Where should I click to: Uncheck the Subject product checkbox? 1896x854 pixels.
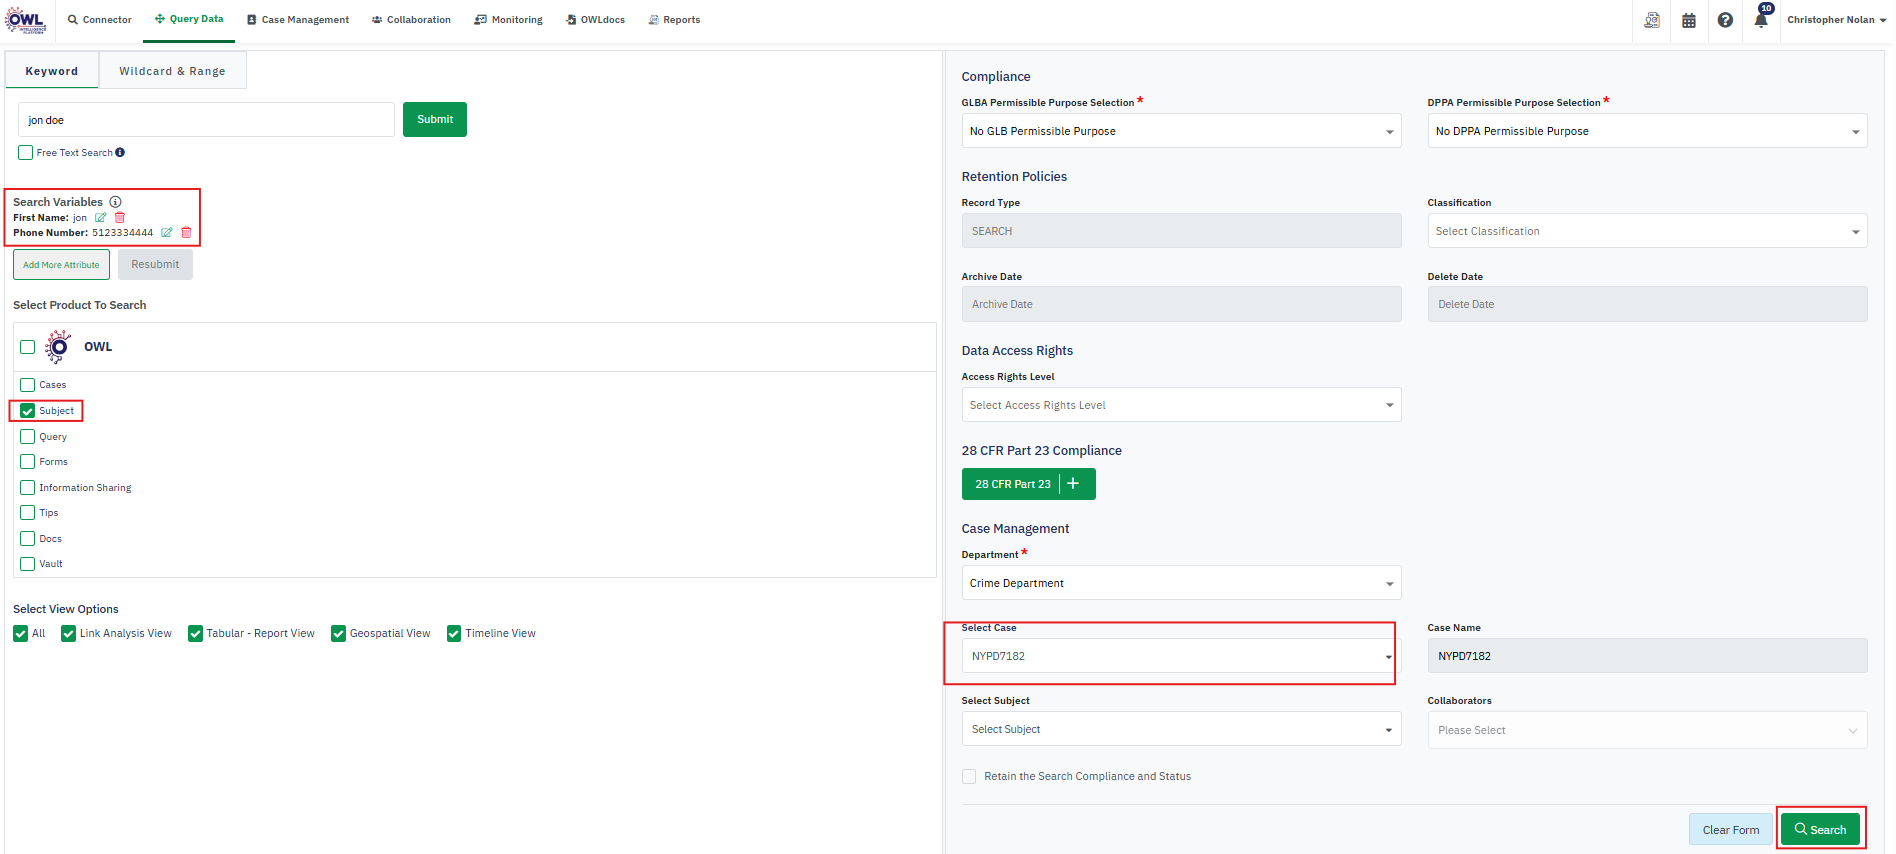point(28,411)
